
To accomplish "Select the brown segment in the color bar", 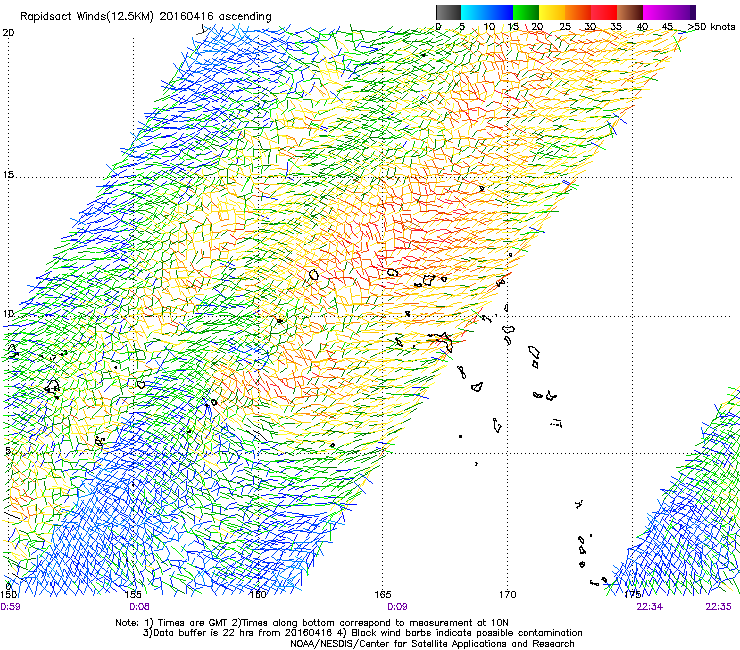I will coord(630,12).
